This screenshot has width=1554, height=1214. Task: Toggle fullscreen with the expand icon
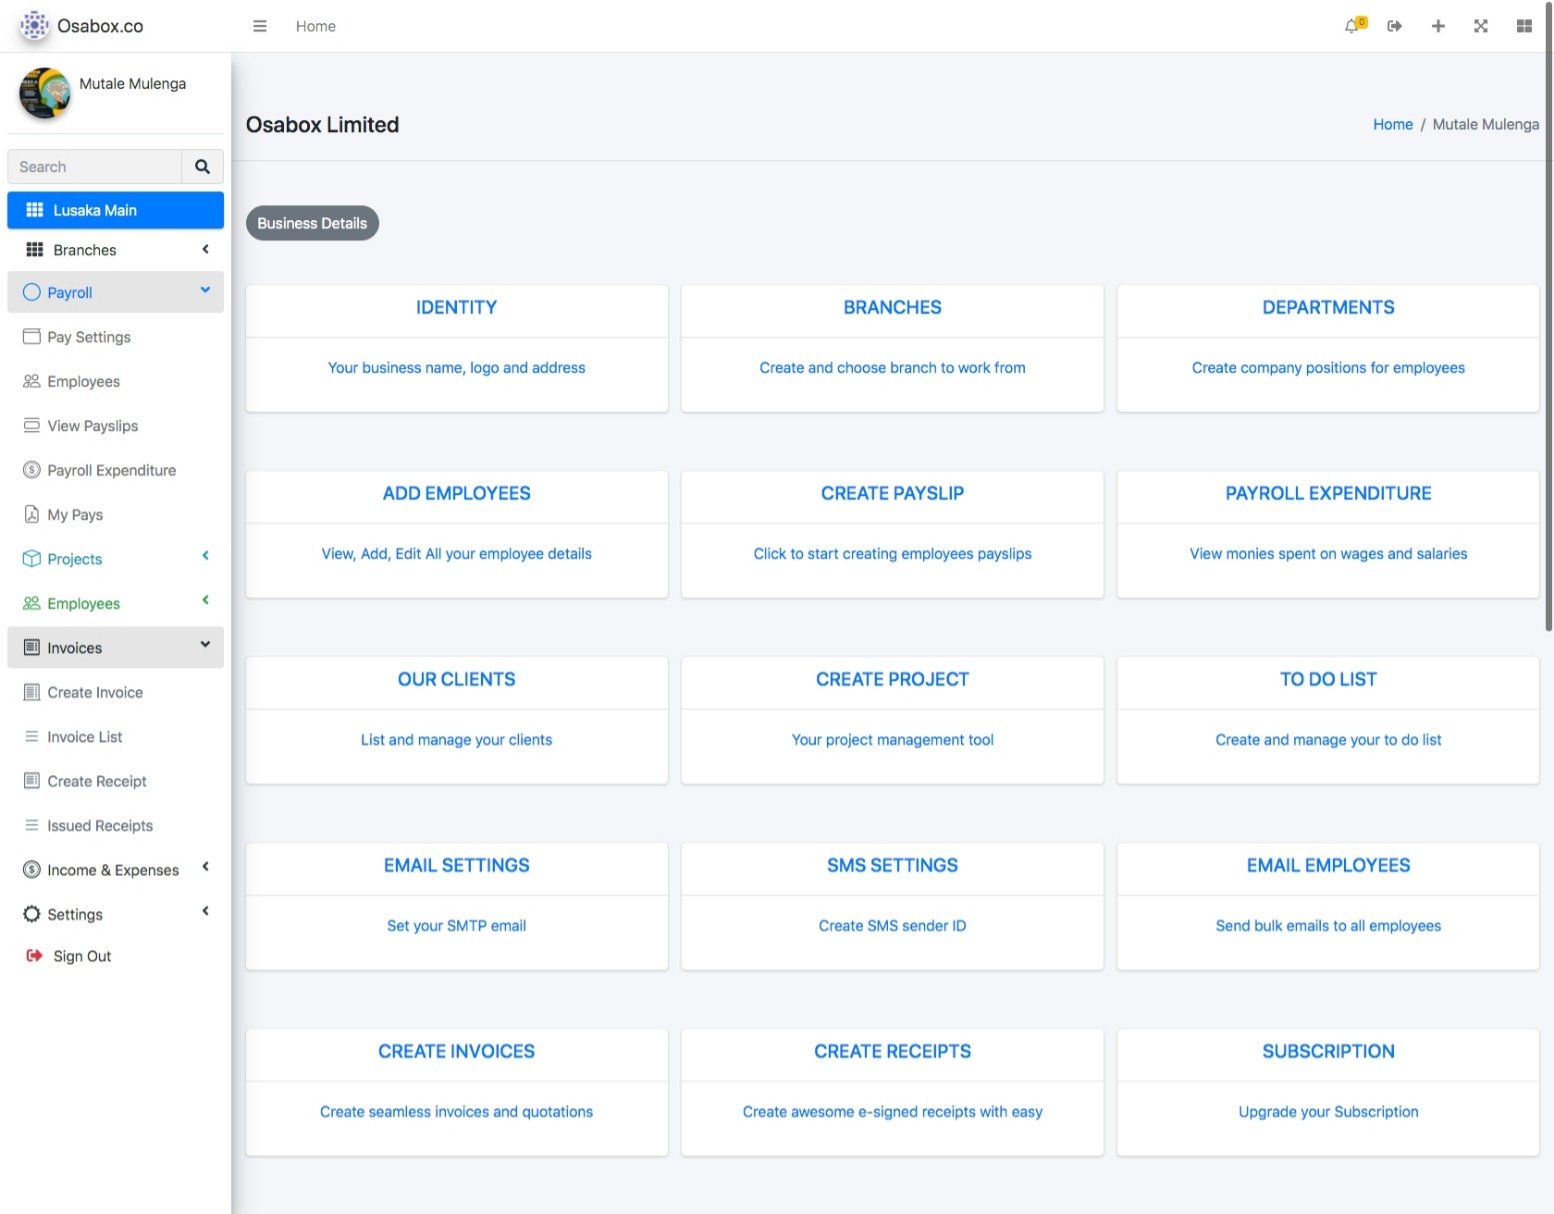1481,26
